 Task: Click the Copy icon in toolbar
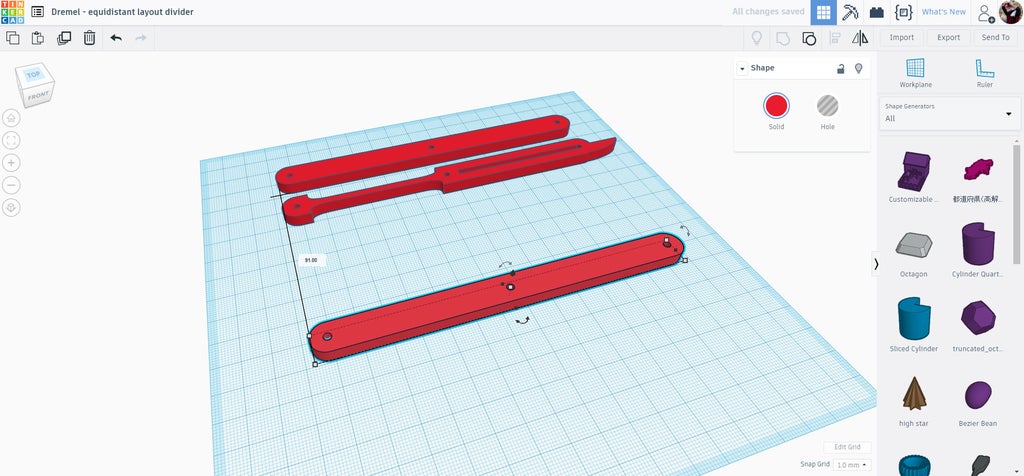coord(12,38)
